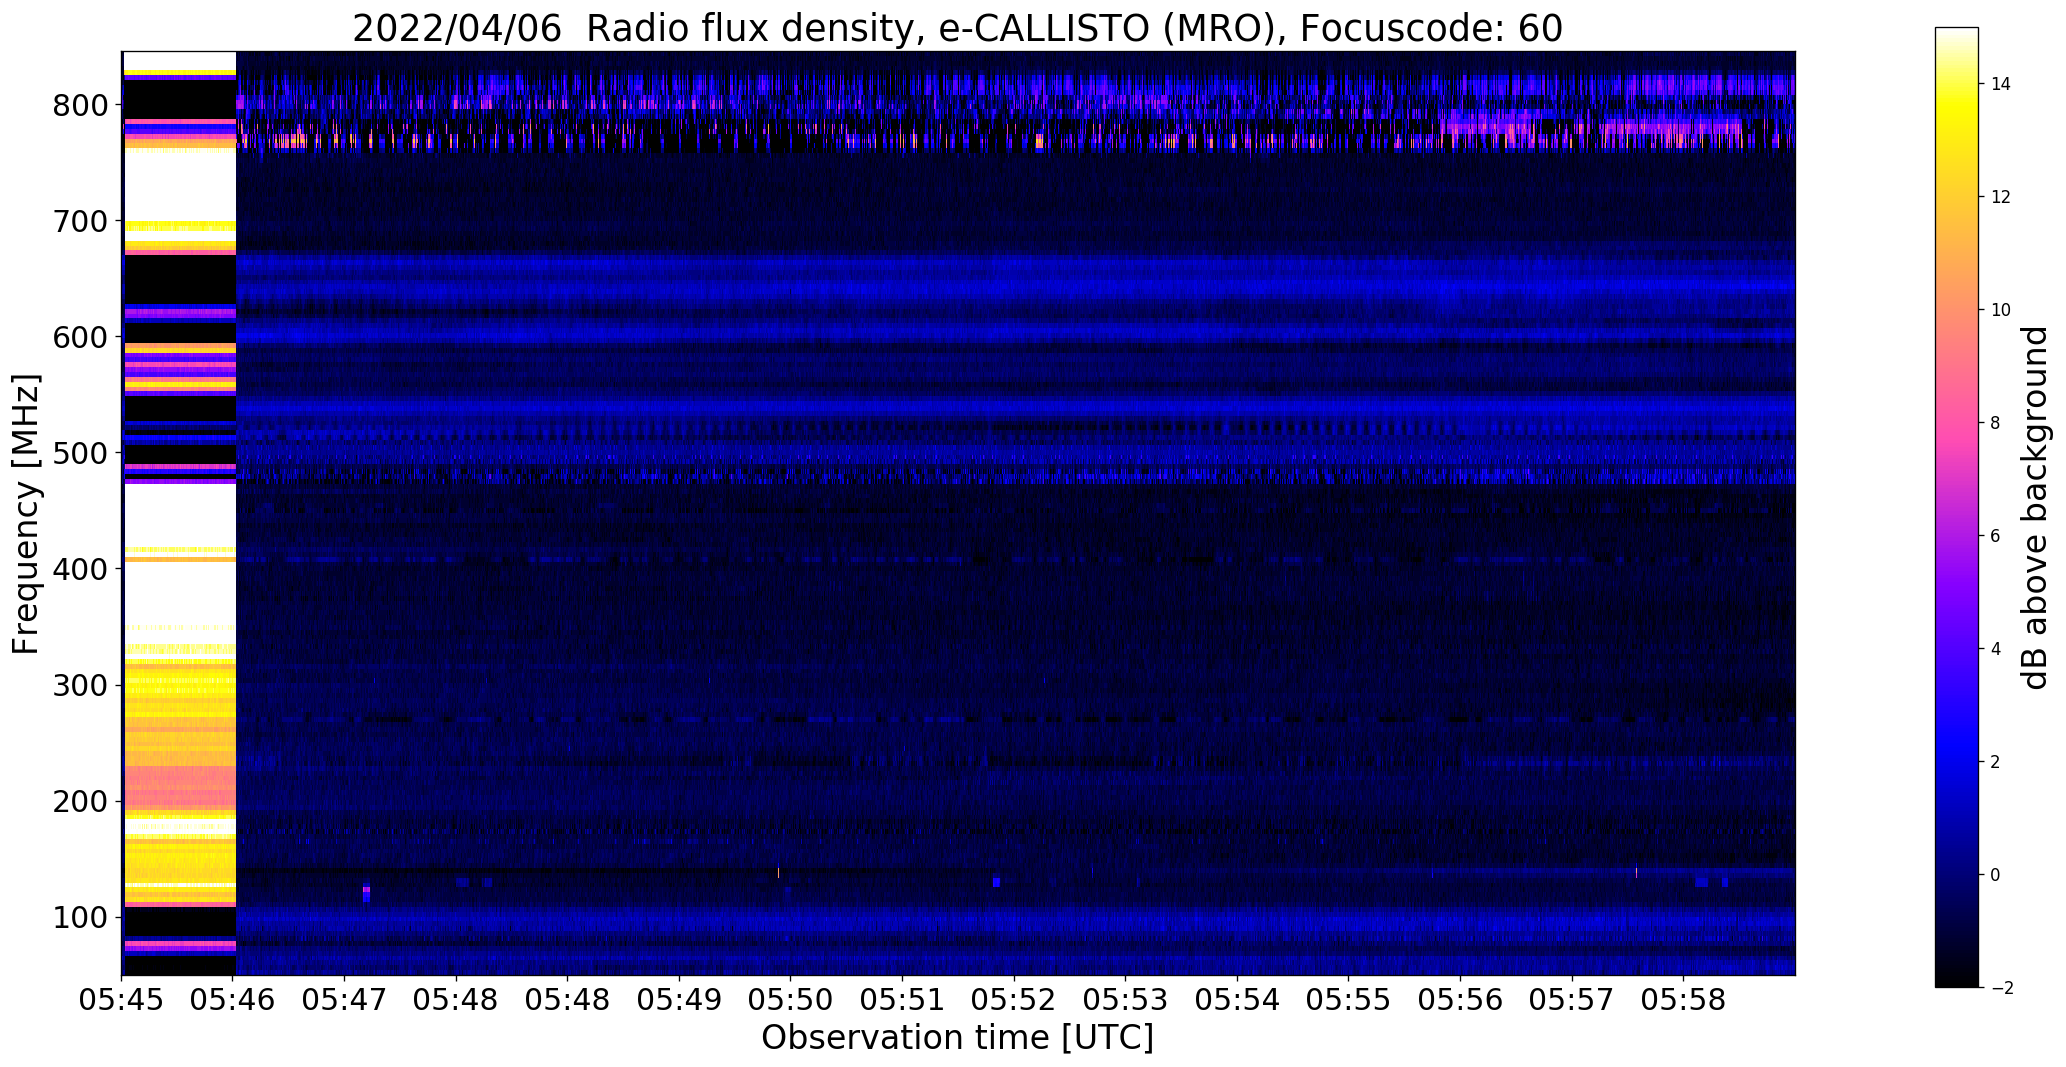Click the 'dB above background' colorbar label

pyautogui.click(x=2036, y=508)
